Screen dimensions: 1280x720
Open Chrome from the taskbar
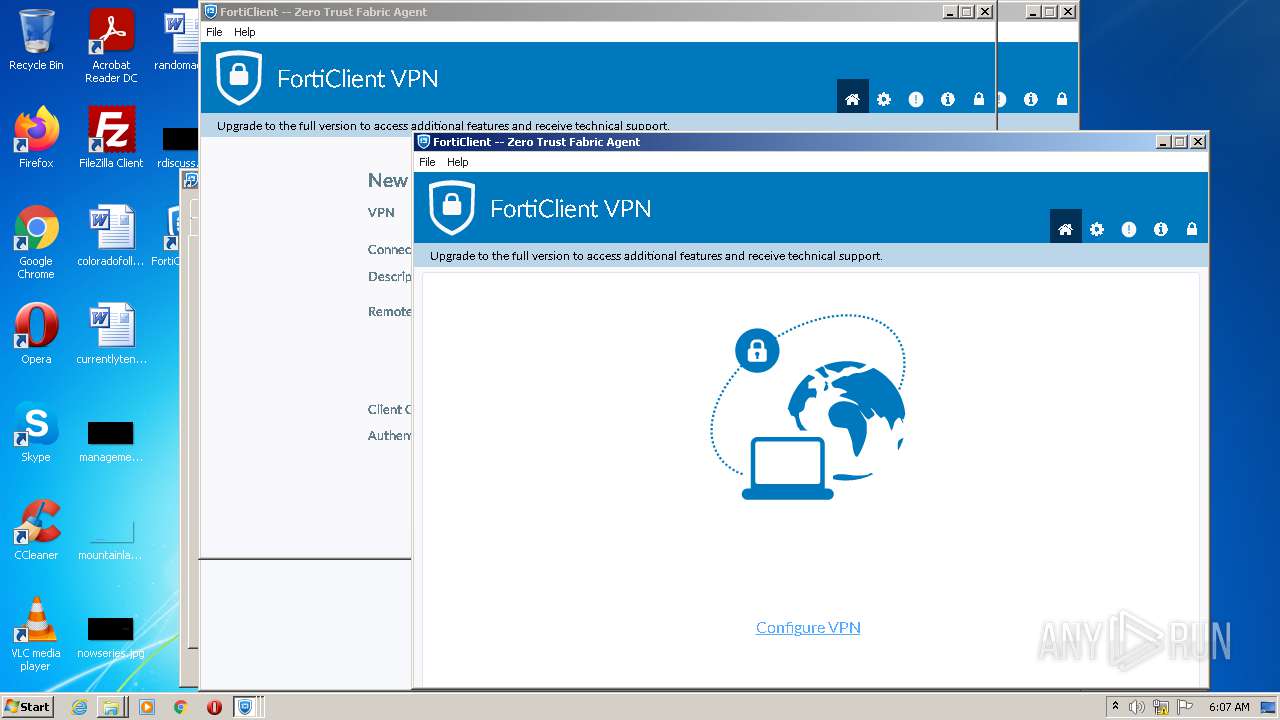tap(180, 707)
